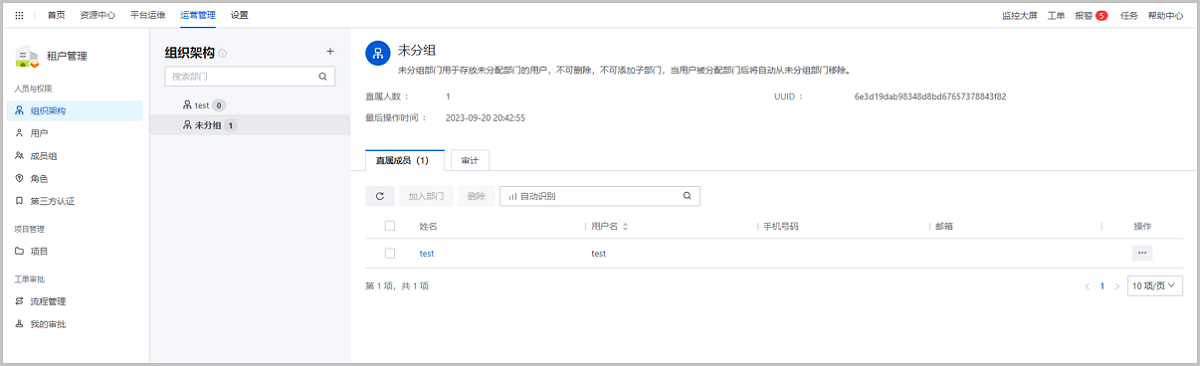The width and height of the screenshot is (1200, 366).
Task: Go to next page using the right chevron
Action: 1117,286
